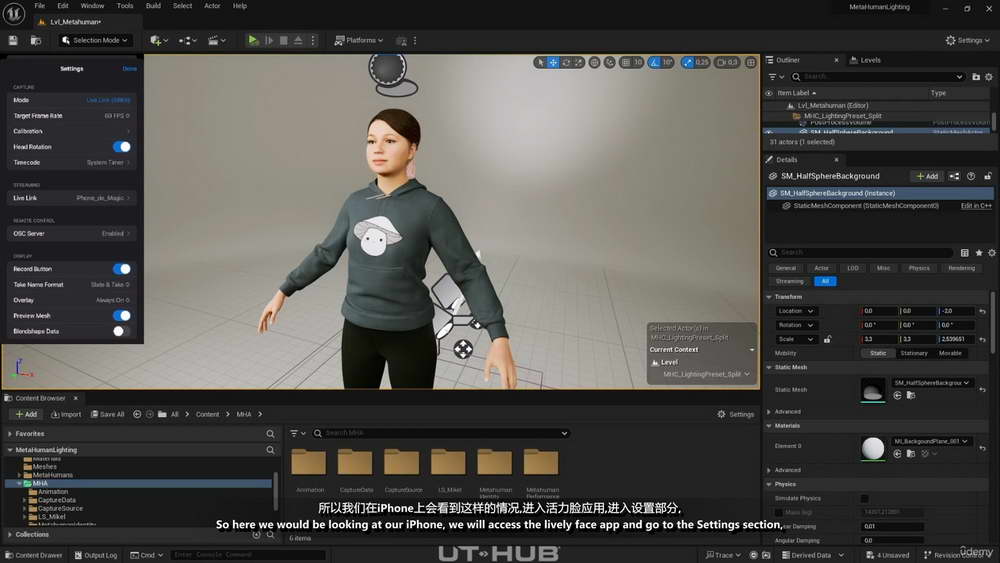Click the Eject button in the toolbar
The height and width of the screenshot is (563, 1000).
[x=298, y=40]
